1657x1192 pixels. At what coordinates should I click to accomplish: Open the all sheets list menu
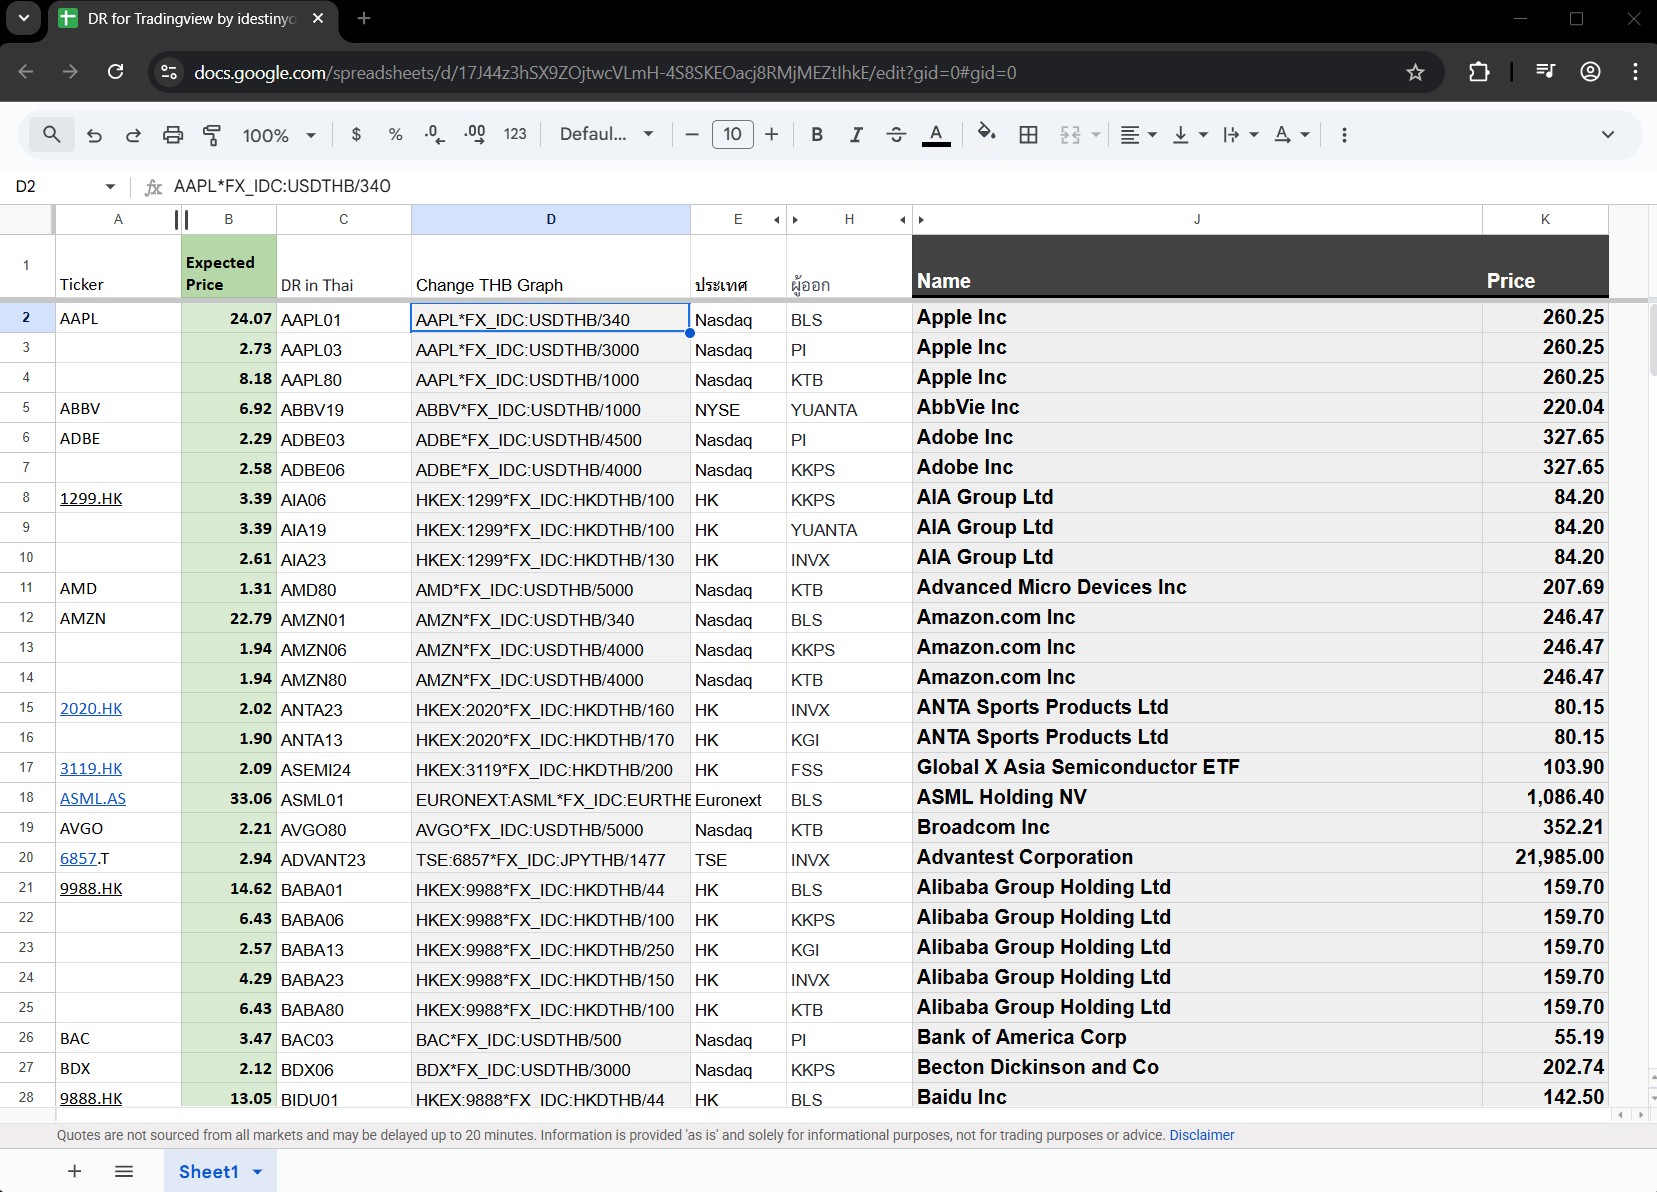point(124,1171)
